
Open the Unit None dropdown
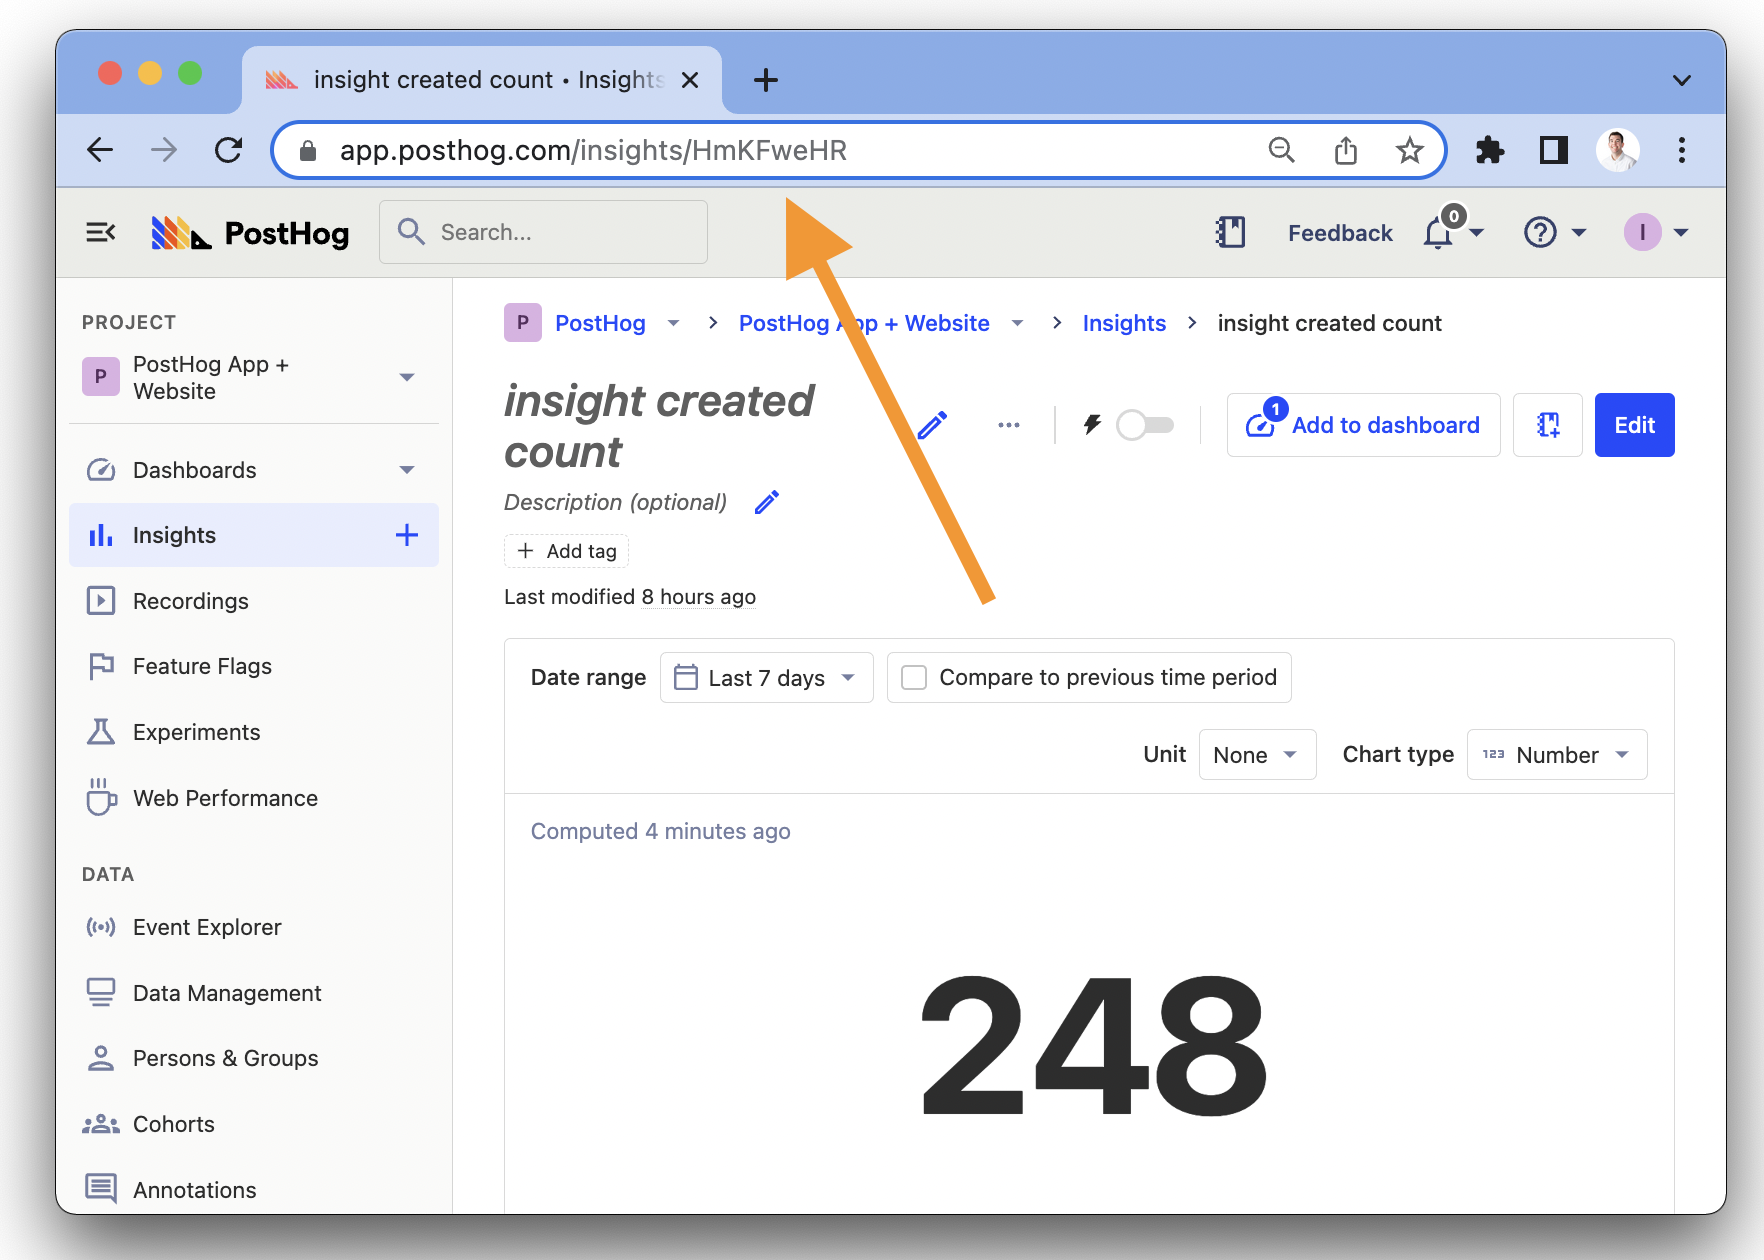pyautogui.click(x=1256, y=755)
